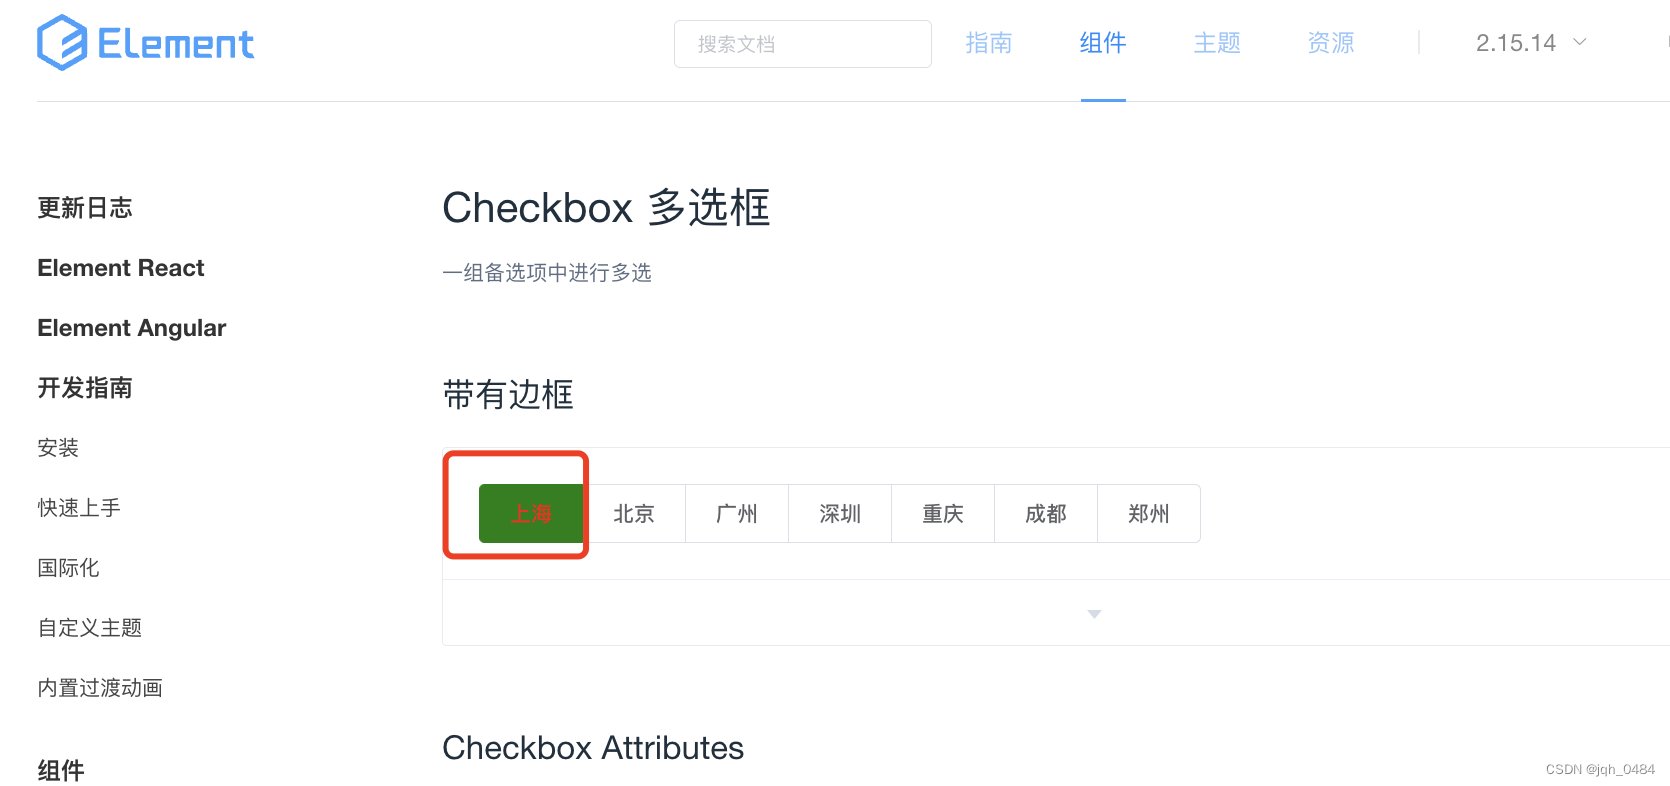Open the 2.15.14 version selector
Image resolution: width=1670 pixels, height=786 pixels.
pyautogui.click(x=1516, y=43)
